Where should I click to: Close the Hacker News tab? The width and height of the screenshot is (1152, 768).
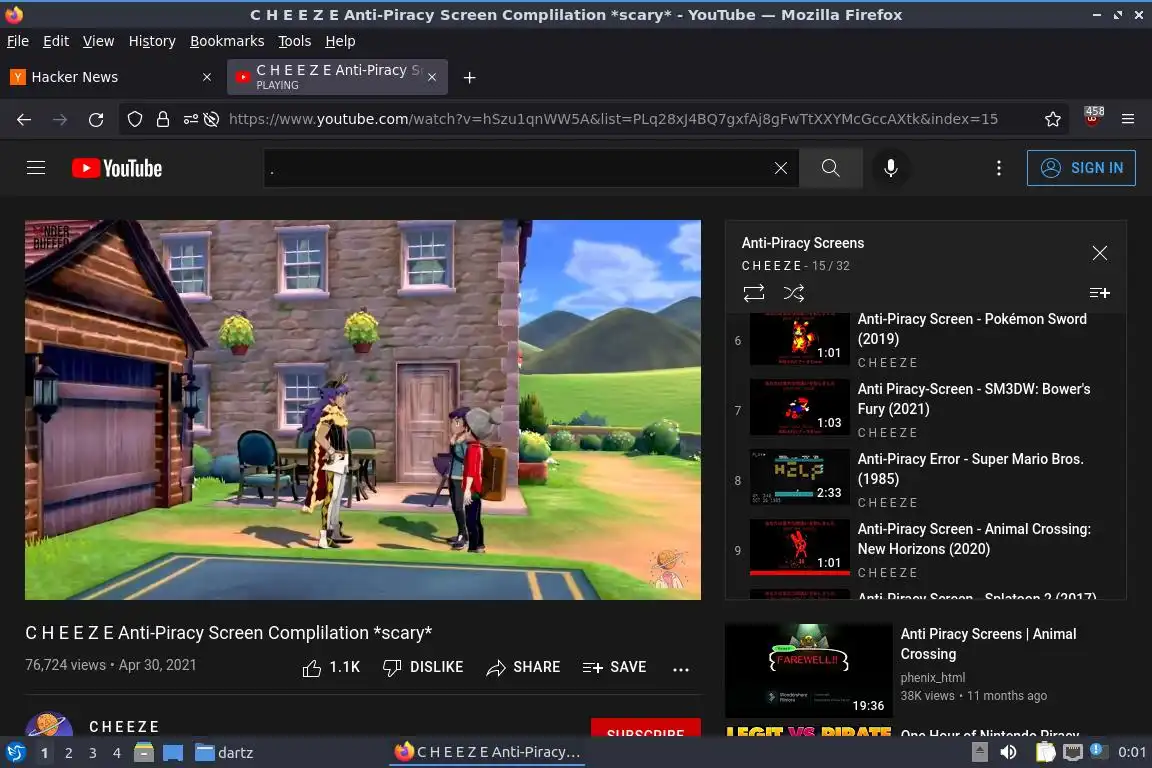206,77
